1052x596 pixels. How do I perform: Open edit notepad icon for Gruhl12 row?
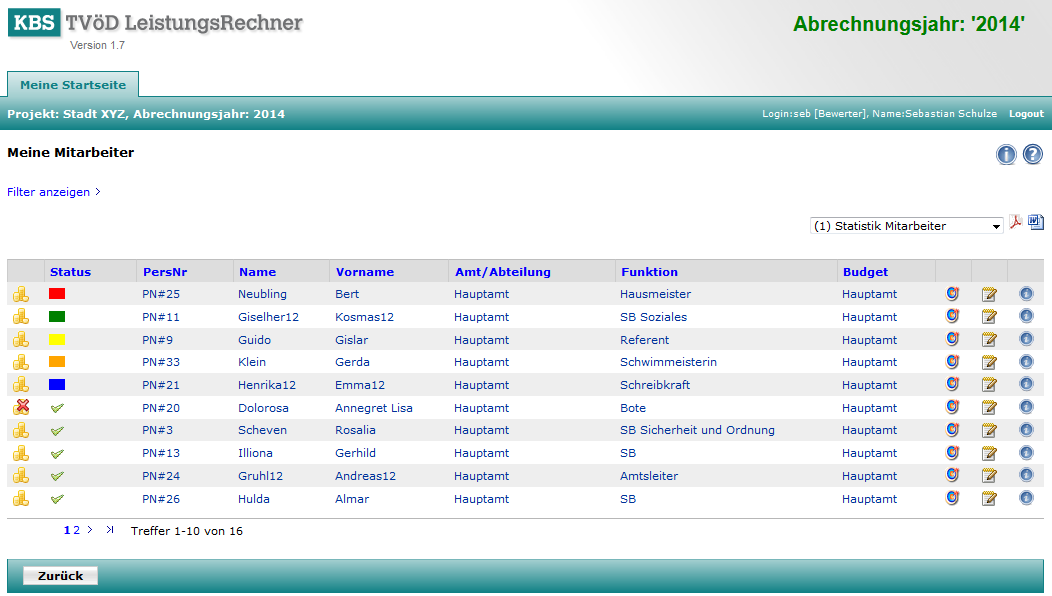point(989,476)
